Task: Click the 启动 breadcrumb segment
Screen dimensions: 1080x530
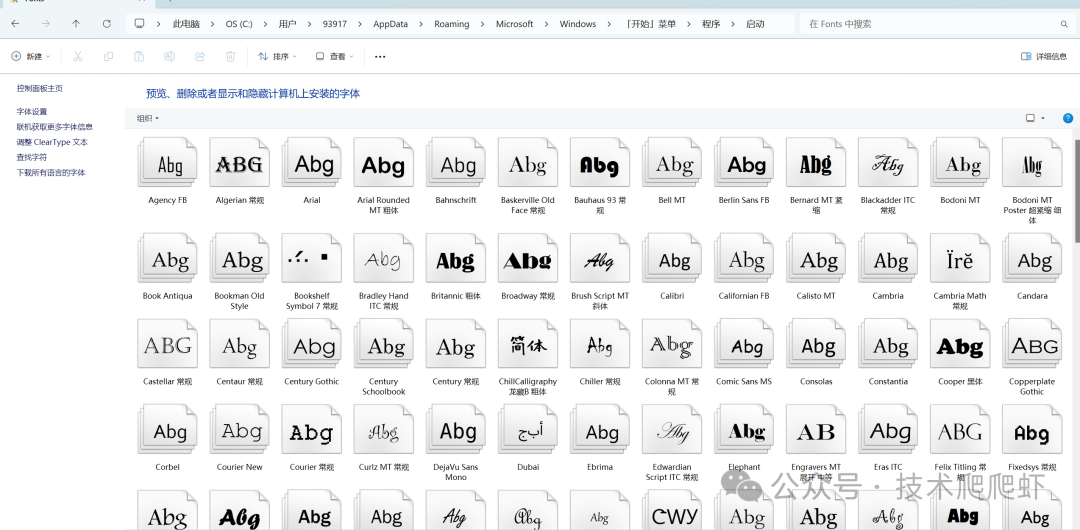Action: (x=755, y=24)
